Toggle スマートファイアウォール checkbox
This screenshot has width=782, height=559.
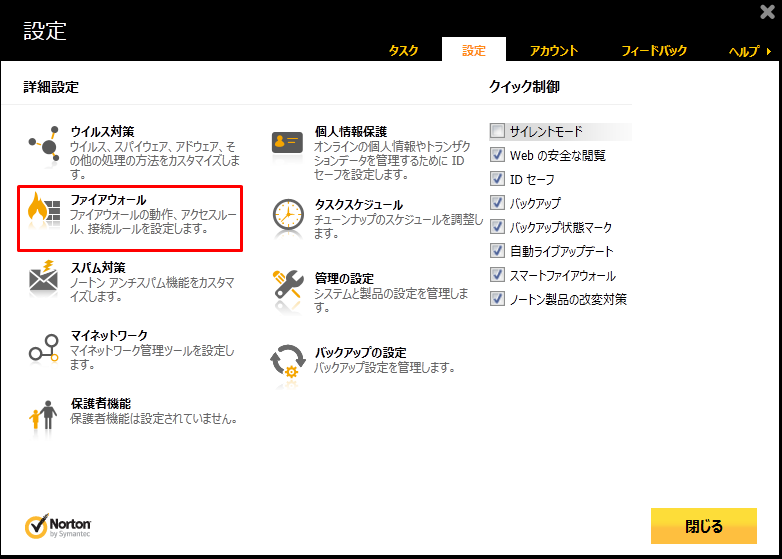tap(497, 275)
